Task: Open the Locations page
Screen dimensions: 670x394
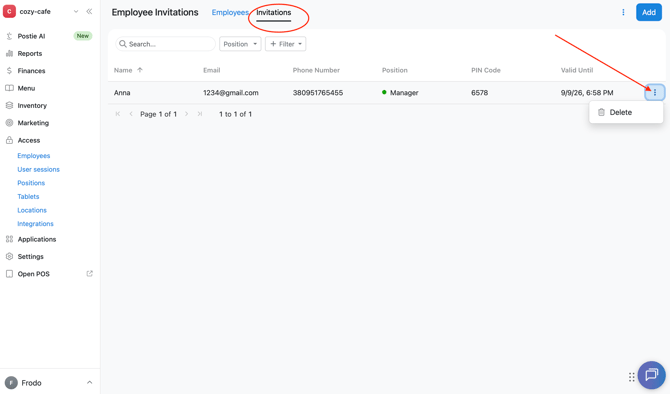Action: coord(32,210)
